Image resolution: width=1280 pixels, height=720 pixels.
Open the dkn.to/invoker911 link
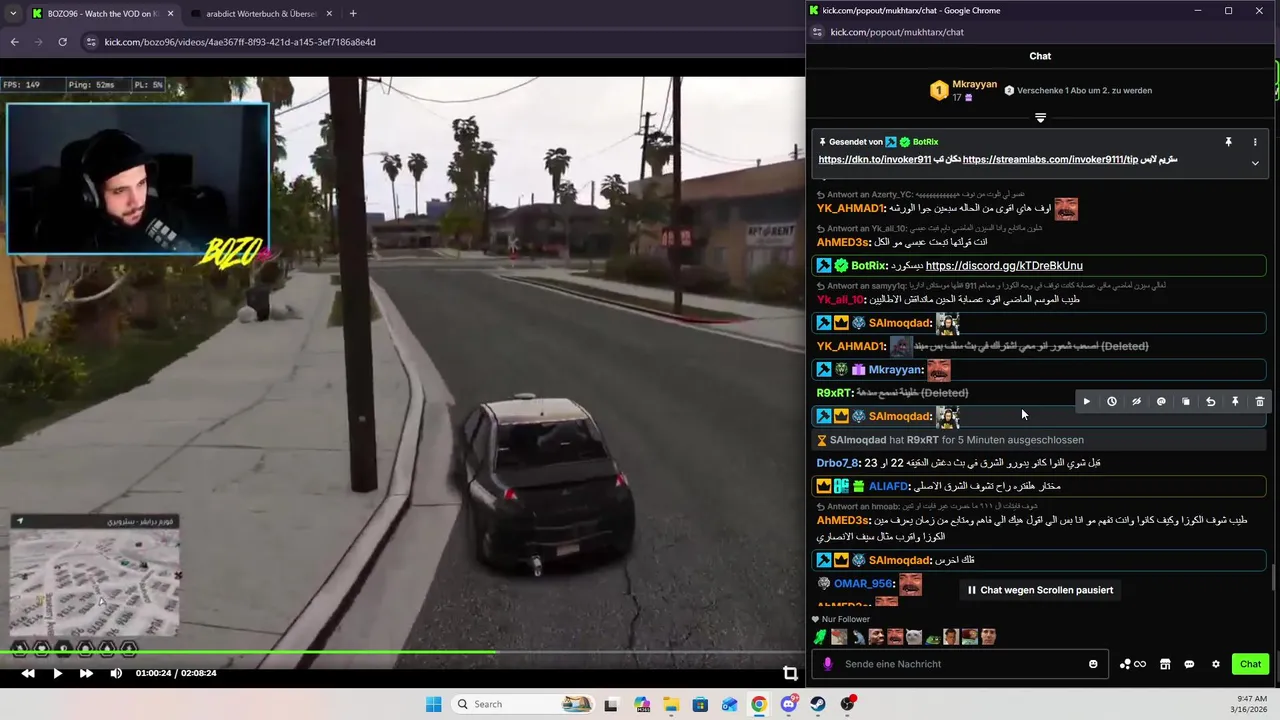pos(875,159)
